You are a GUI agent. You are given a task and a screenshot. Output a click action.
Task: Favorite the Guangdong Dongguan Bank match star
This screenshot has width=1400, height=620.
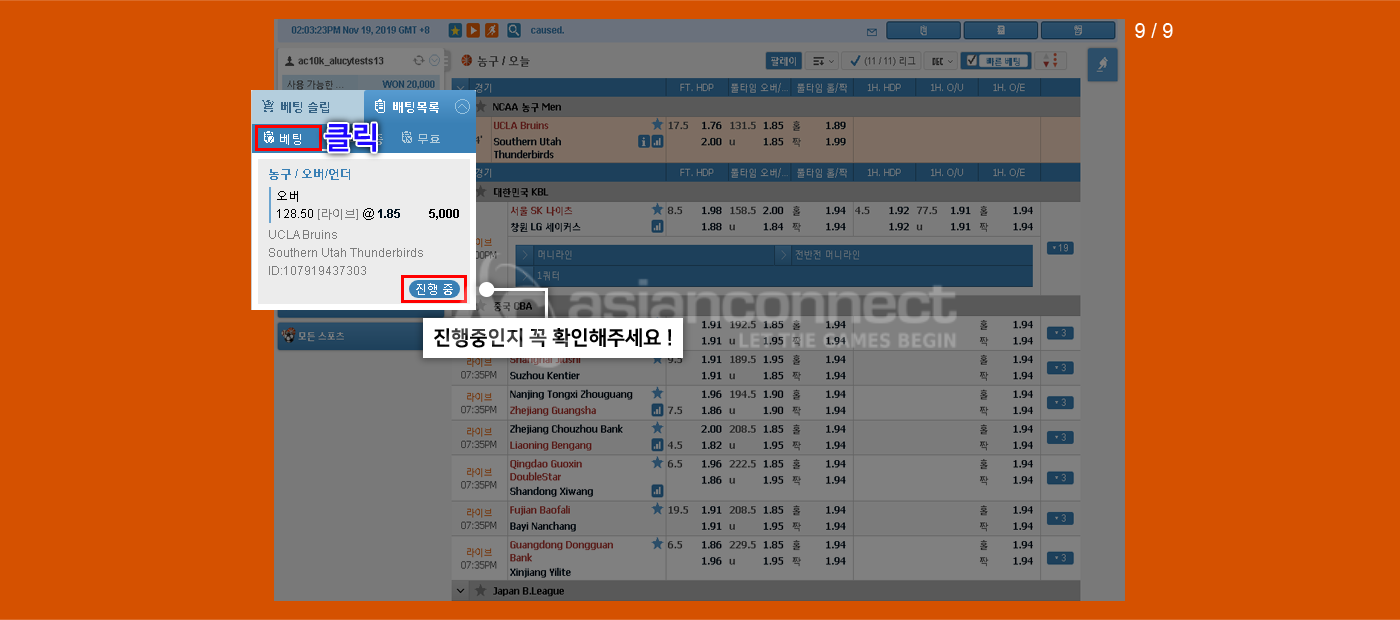coord(657,544)
